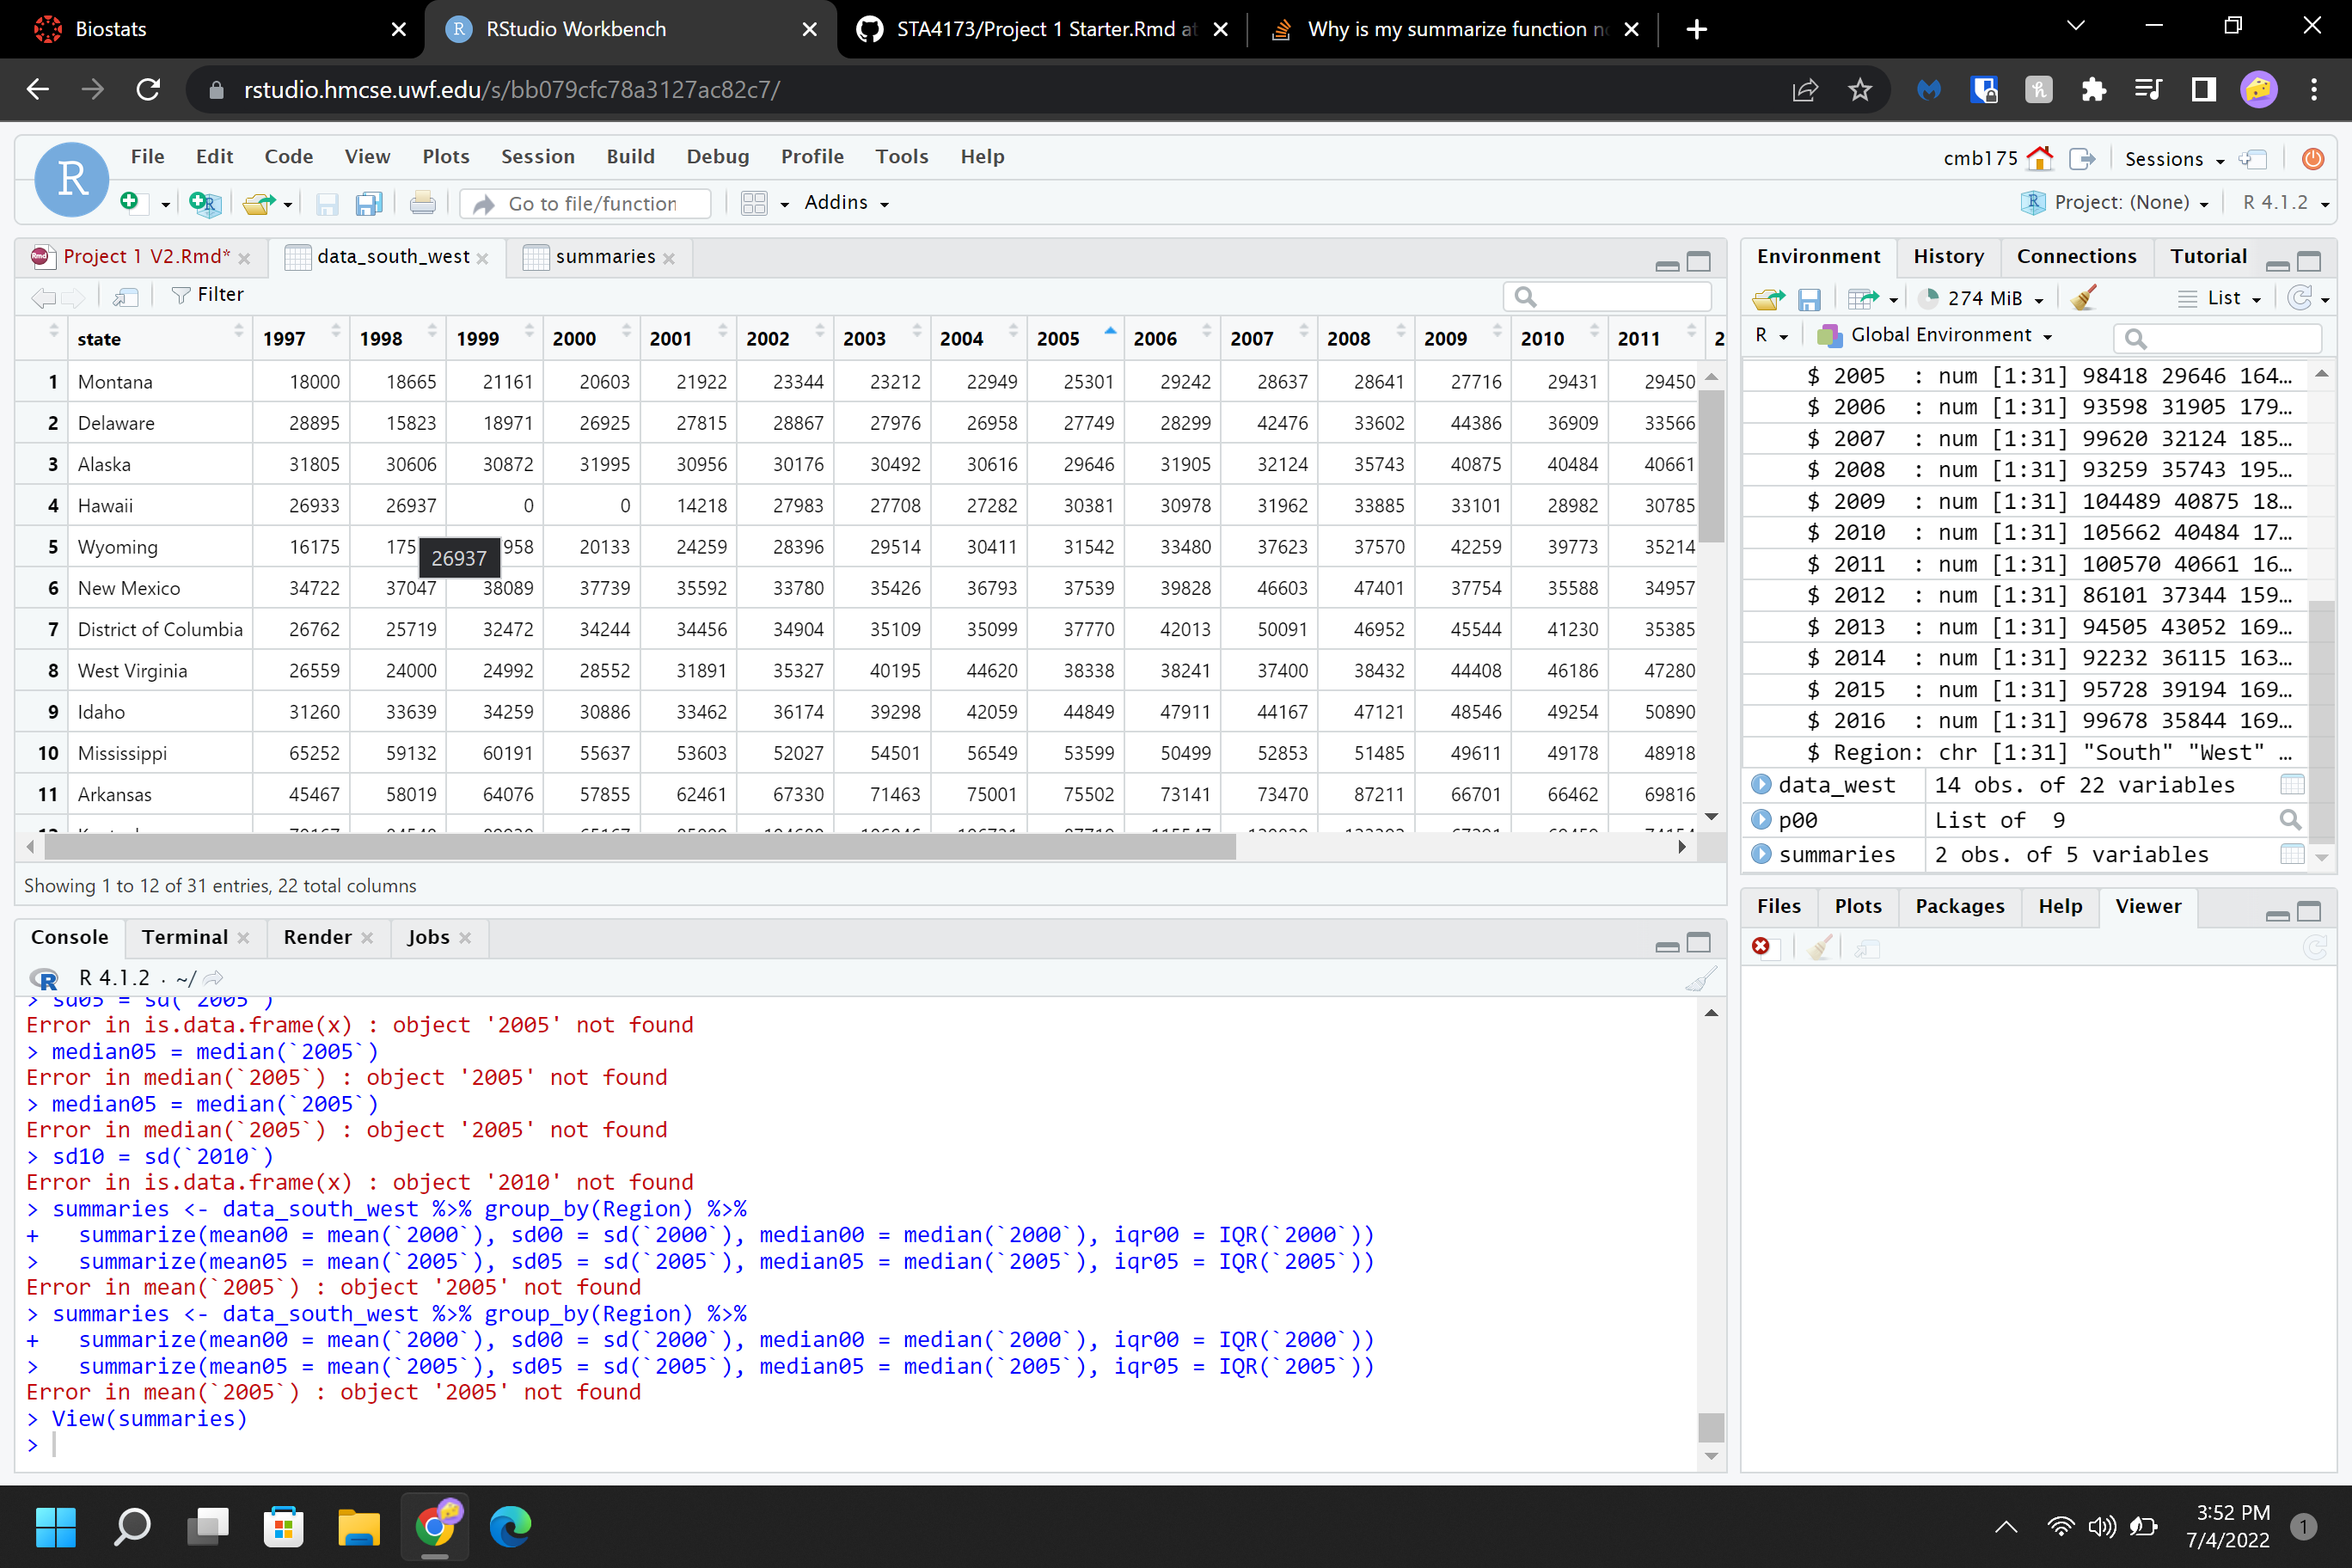Click the red remove icon in Viewer pane
The height and width of the screenshot is (1568, 2352).
pos(1761,946)
